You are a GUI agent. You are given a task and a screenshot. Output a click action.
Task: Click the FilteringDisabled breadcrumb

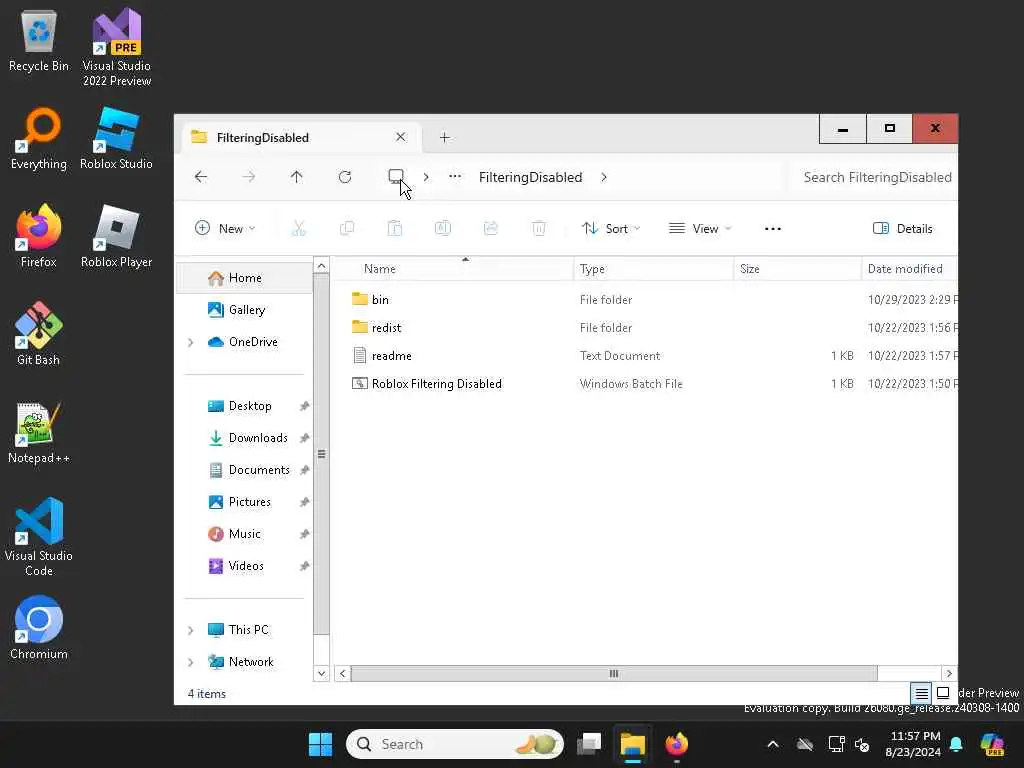coord(530,177)
